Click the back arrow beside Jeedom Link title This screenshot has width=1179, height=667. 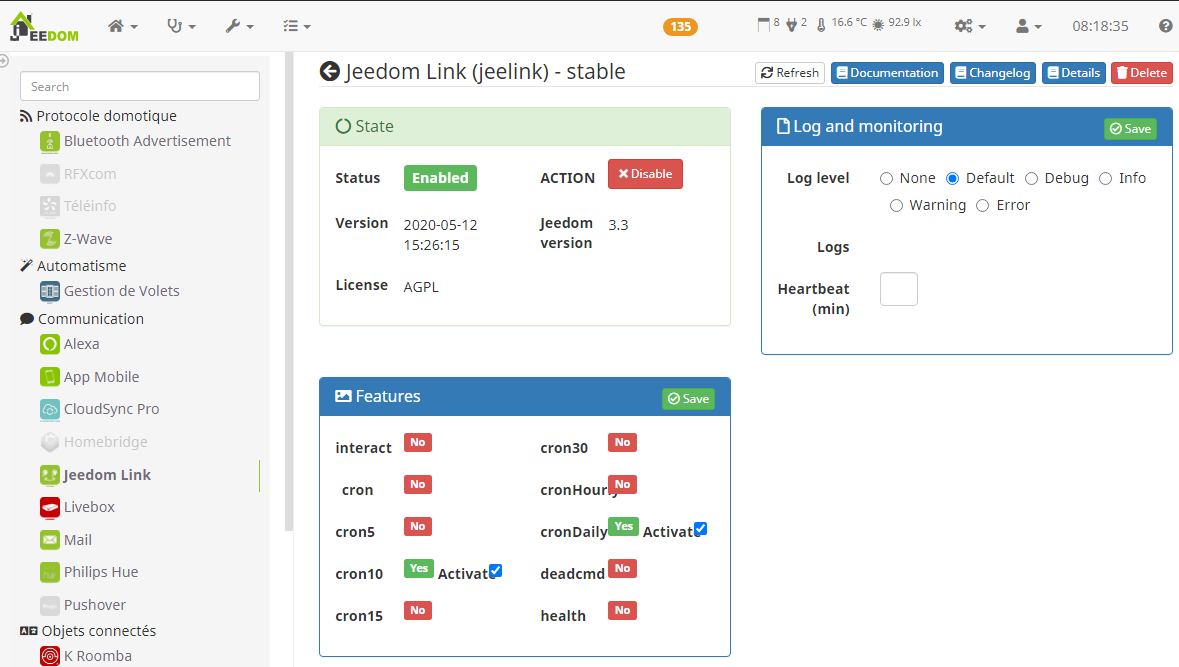[330, 71]
